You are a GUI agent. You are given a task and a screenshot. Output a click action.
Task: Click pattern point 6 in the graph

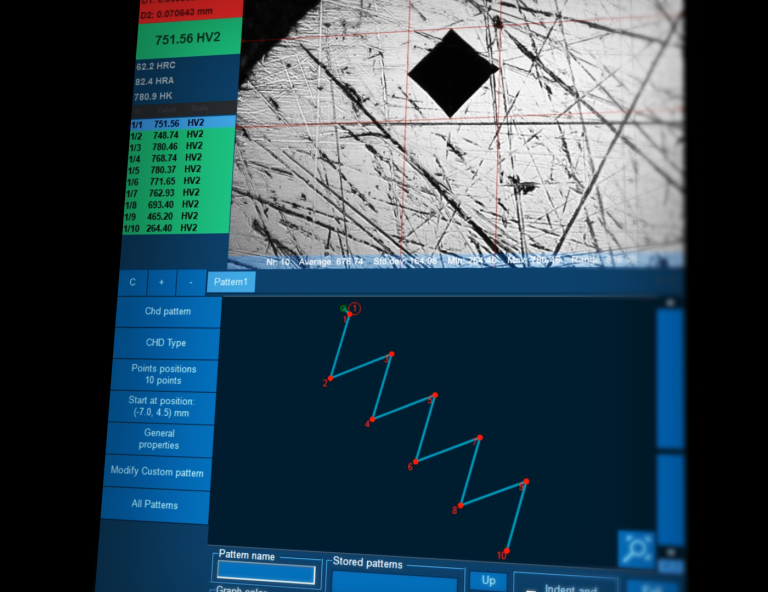coord(416,461)
